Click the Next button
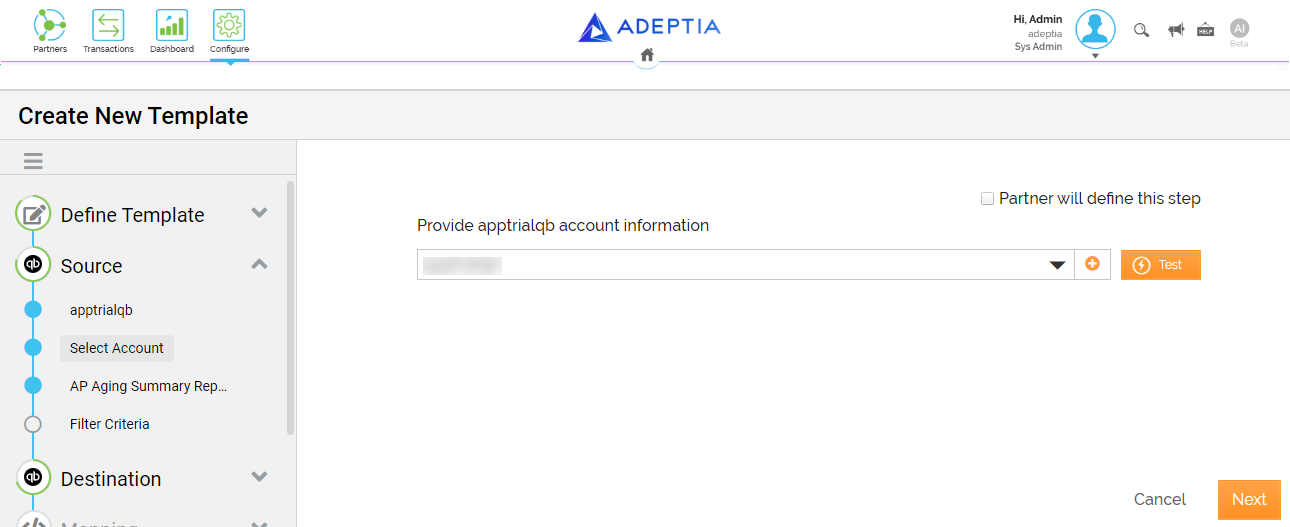 coord(1249,500)
